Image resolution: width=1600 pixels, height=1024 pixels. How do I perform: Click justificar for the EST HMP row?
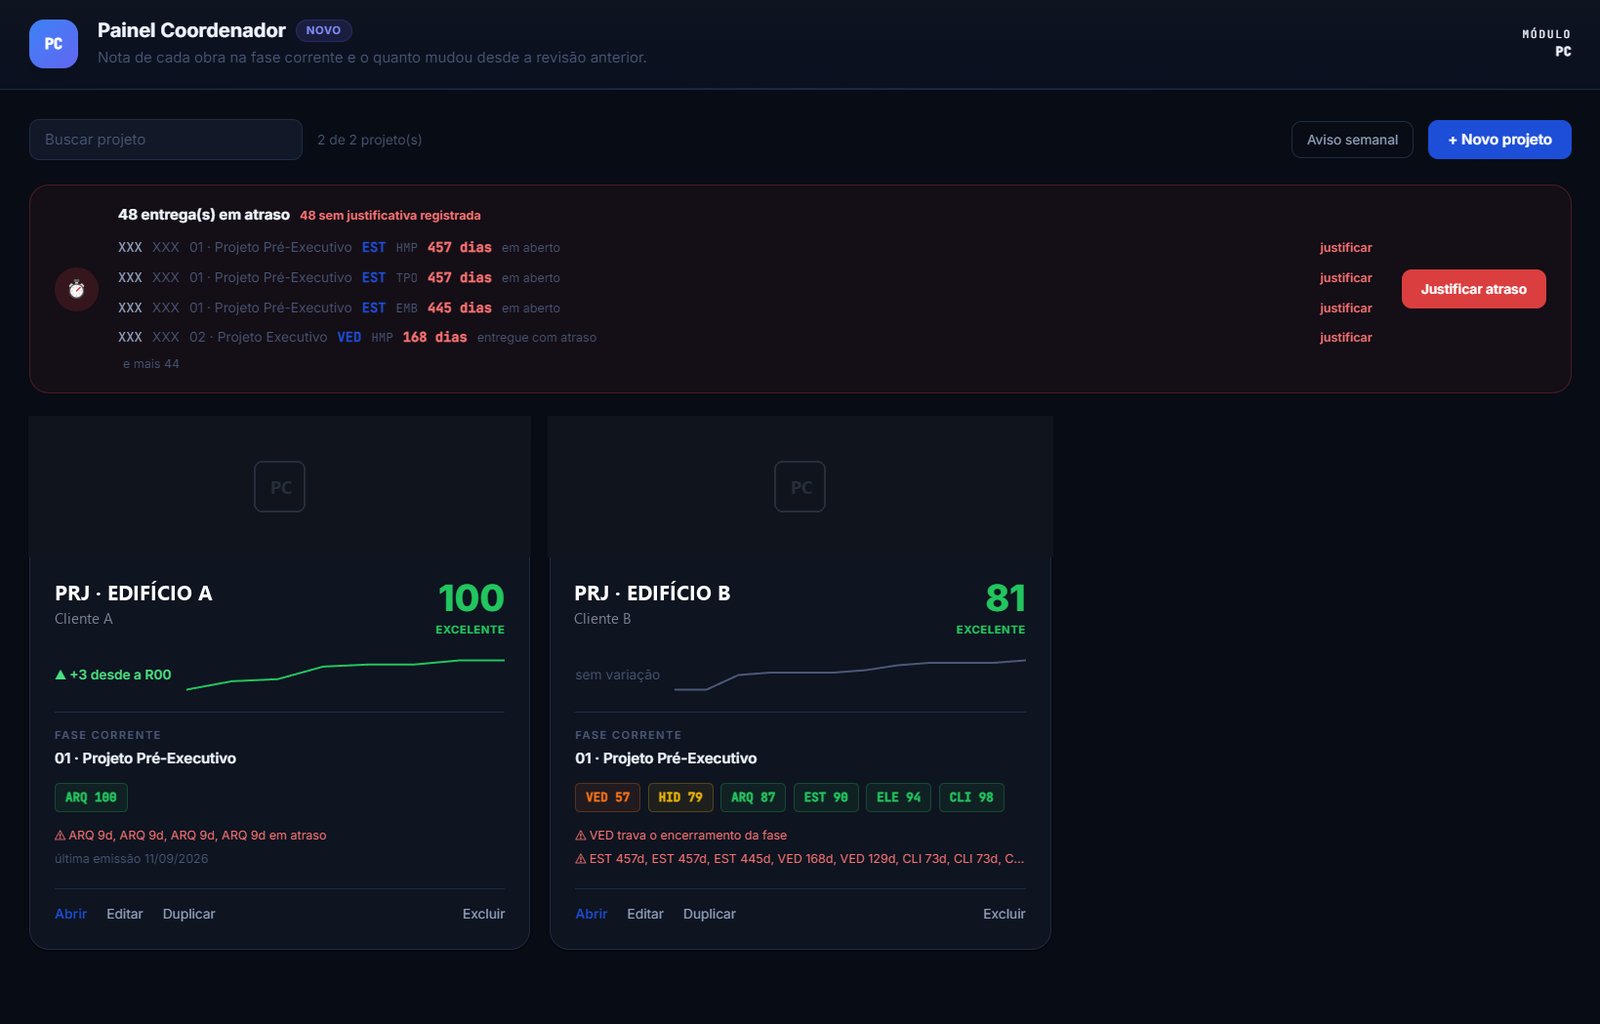click(1345, 247)
